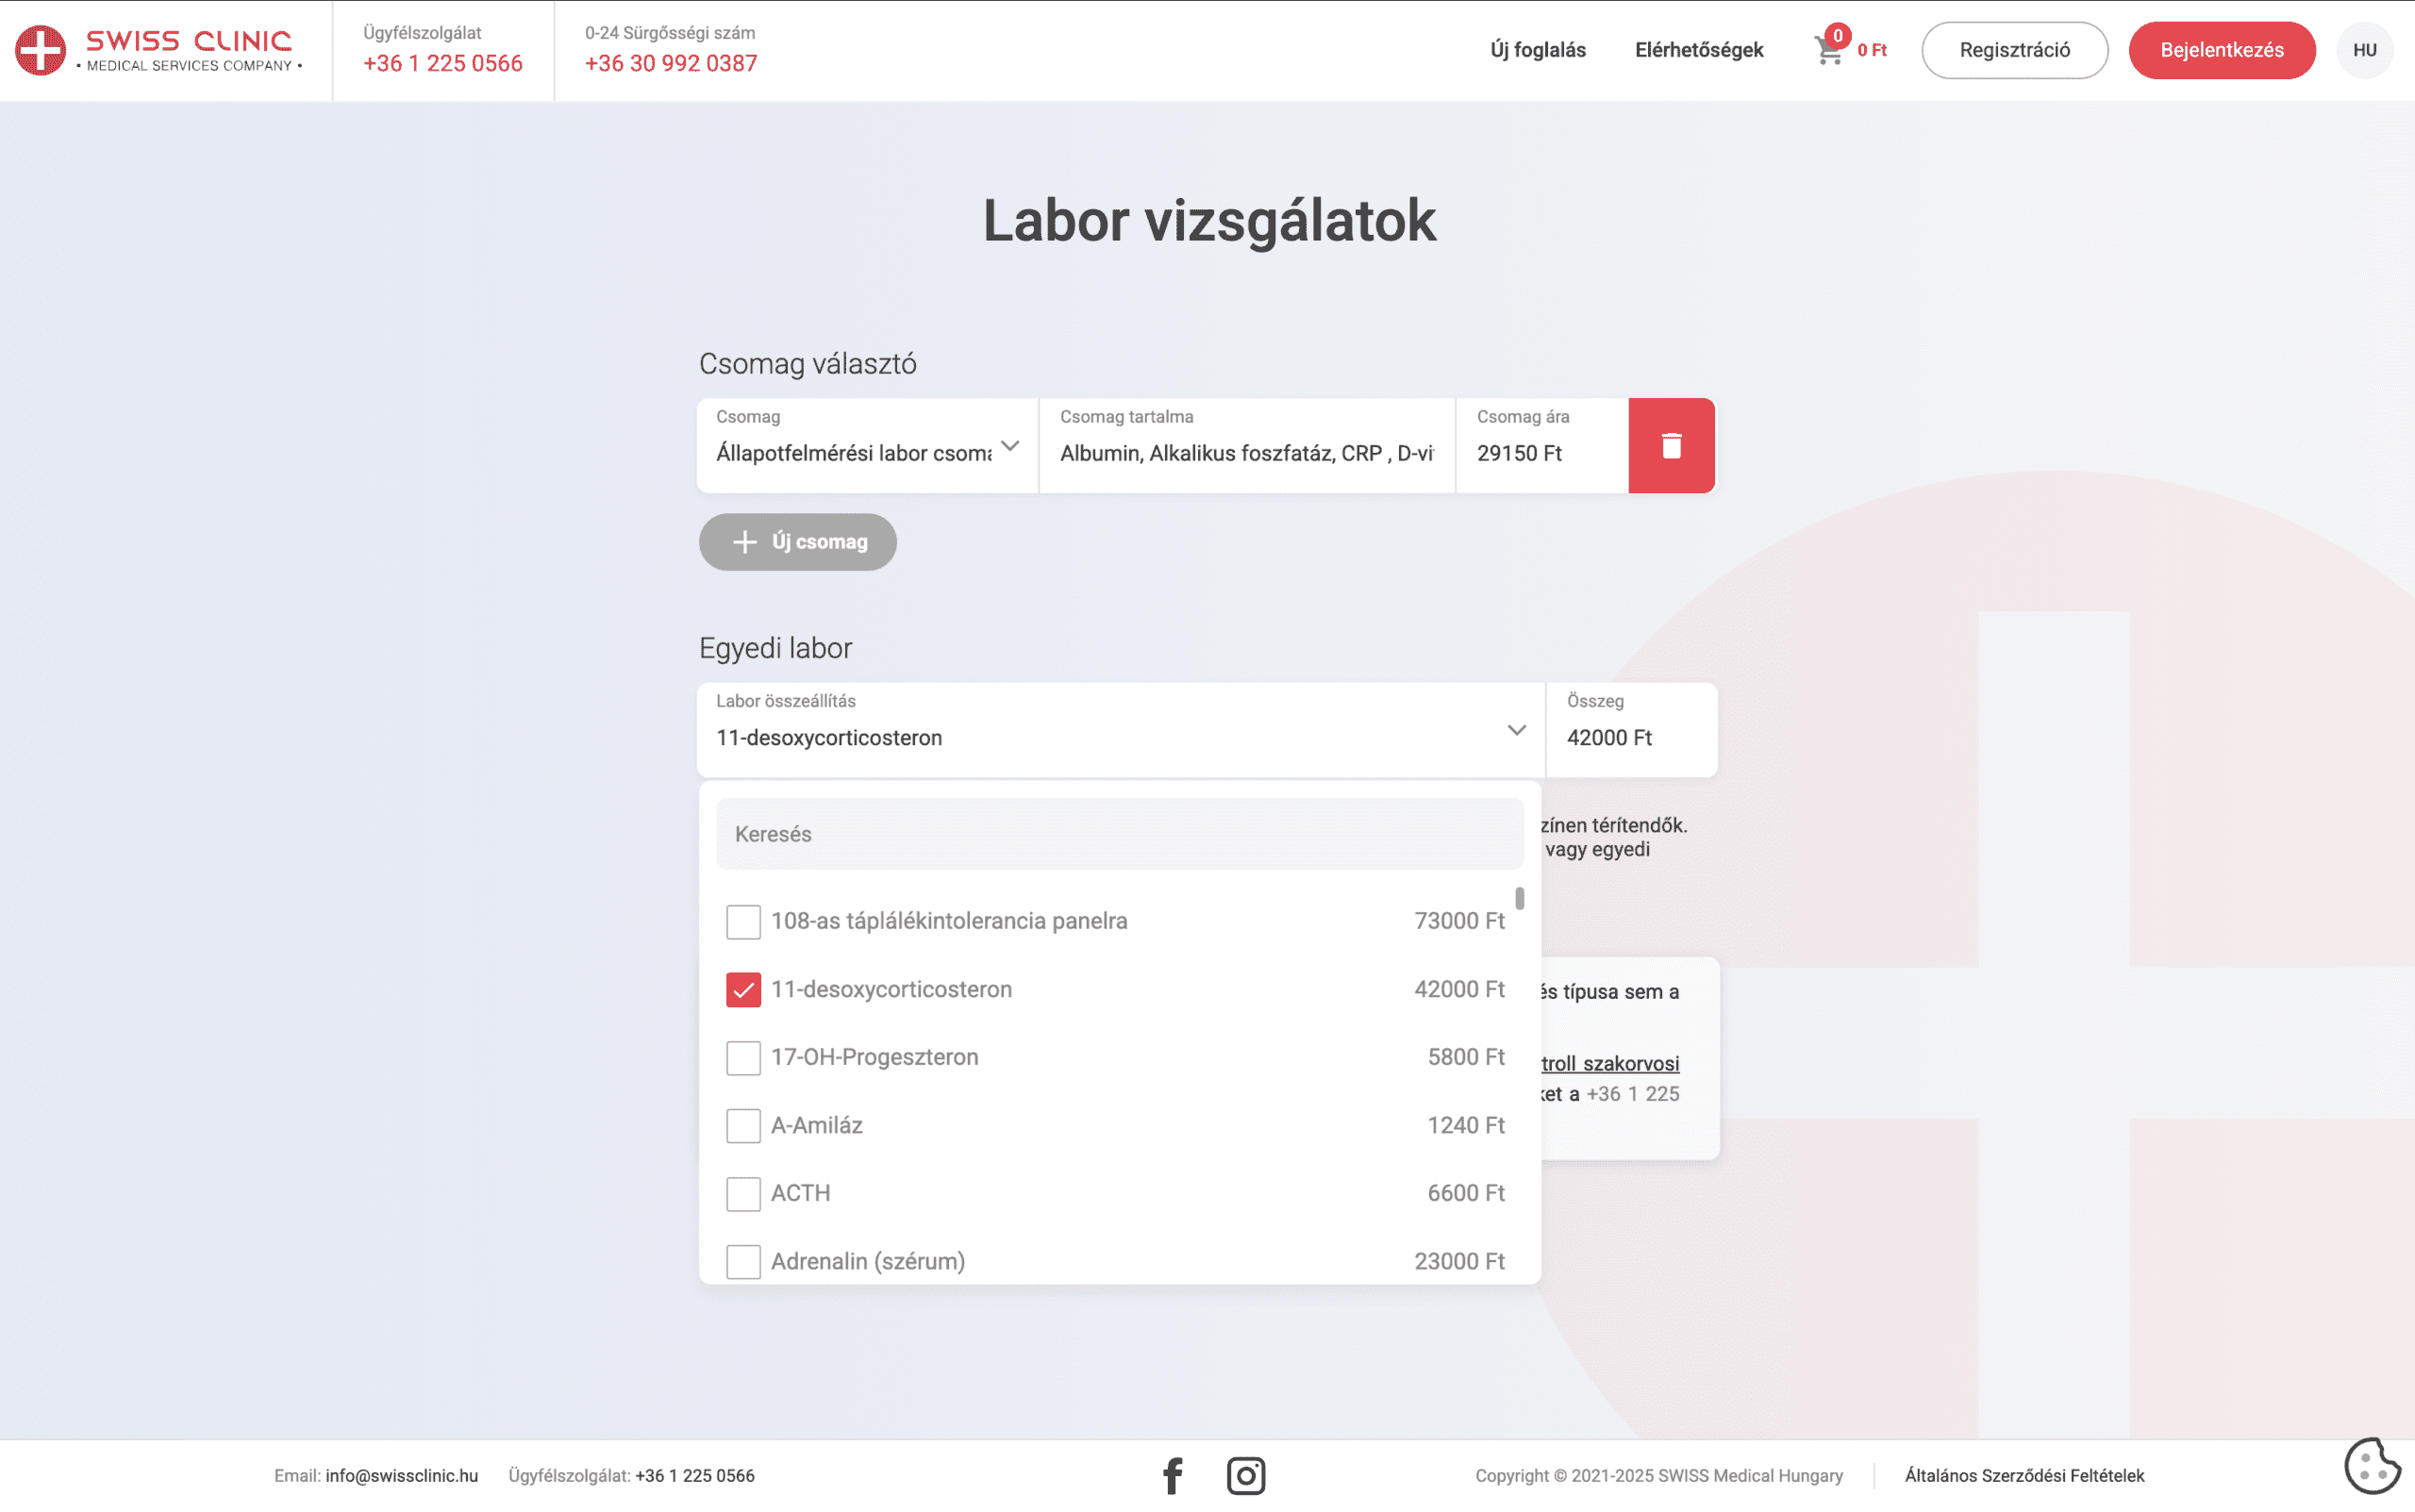
Task: Click the Csomag választó heading
Action: (x=807, y=364)
